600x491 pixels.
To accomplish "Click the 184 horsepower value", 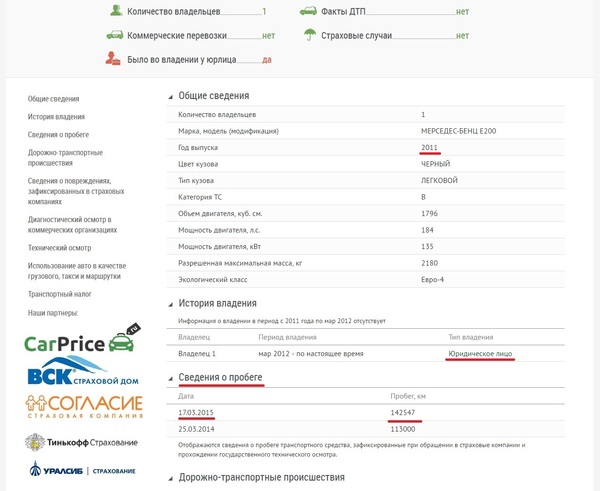I will coord(427,230).
